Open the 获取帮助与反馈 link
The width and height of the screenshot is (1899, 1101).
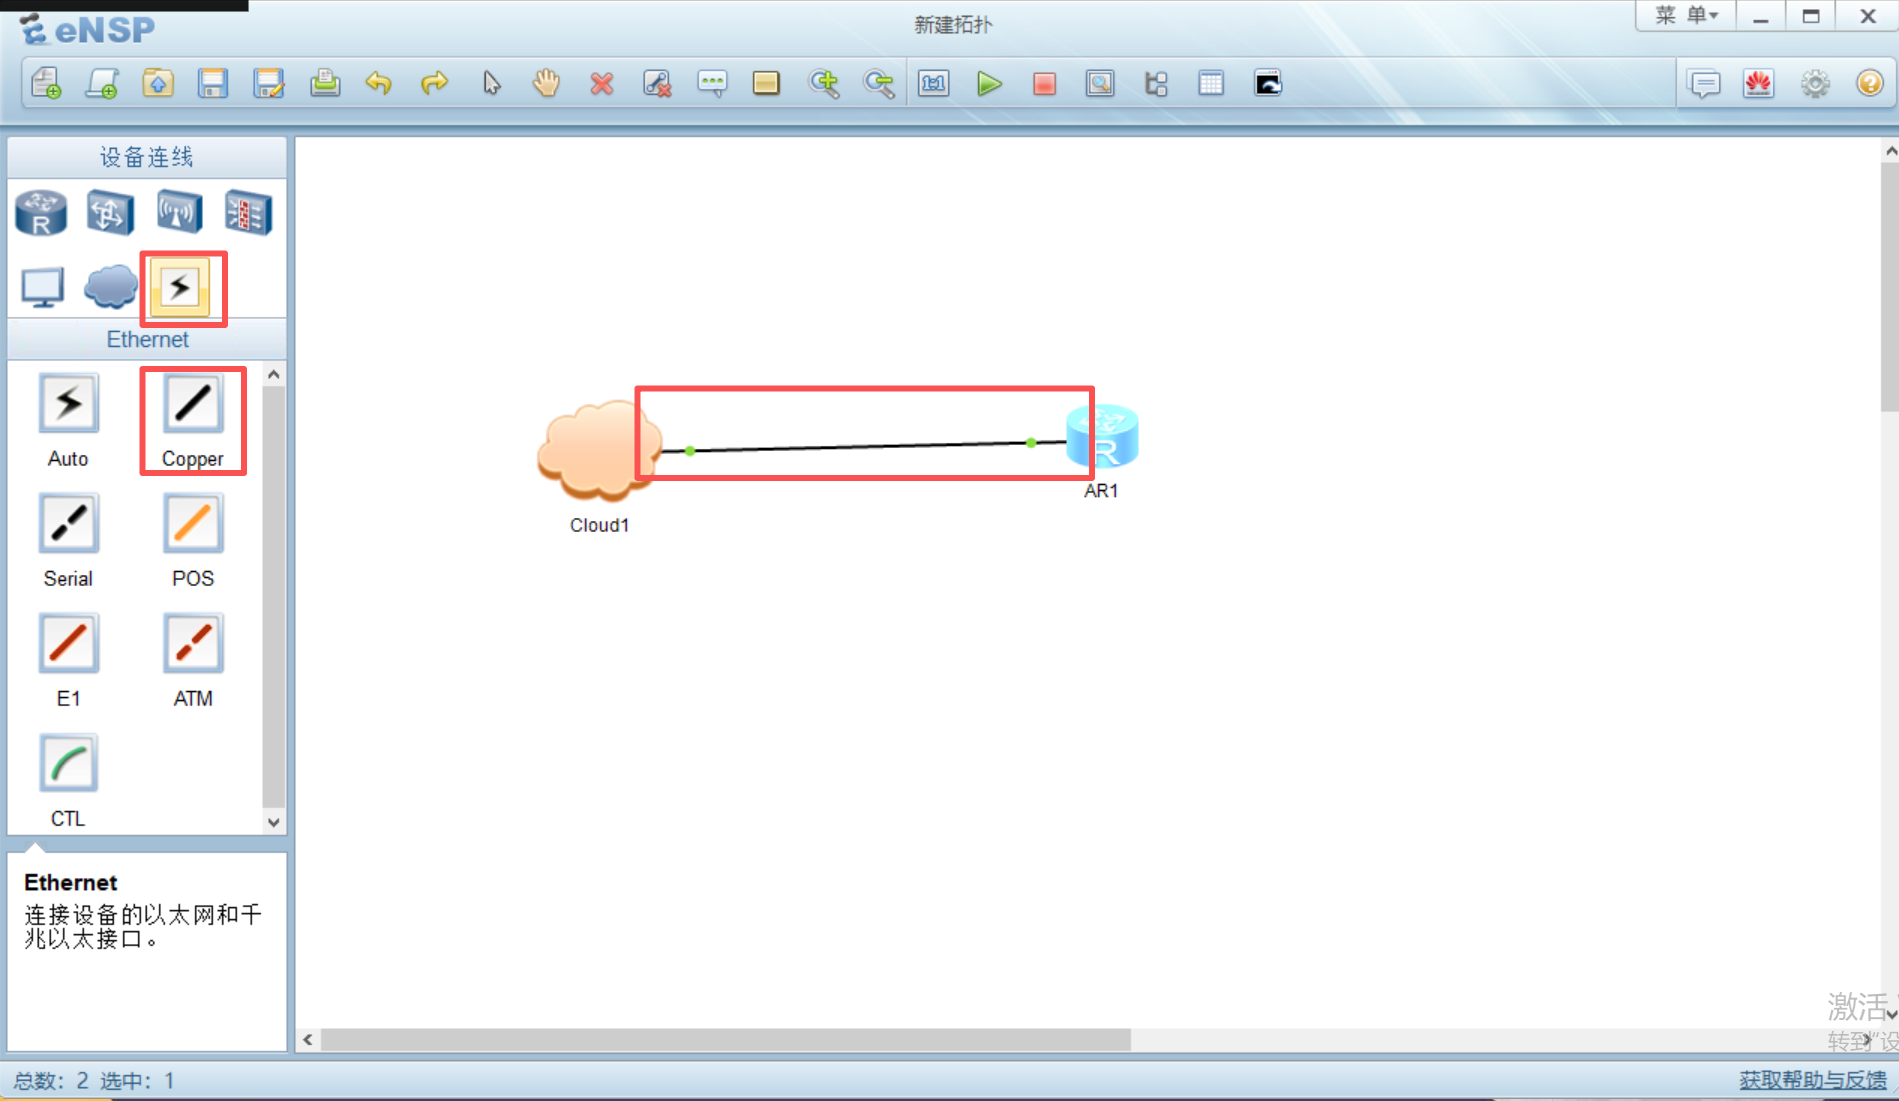coord(1811,1080)
